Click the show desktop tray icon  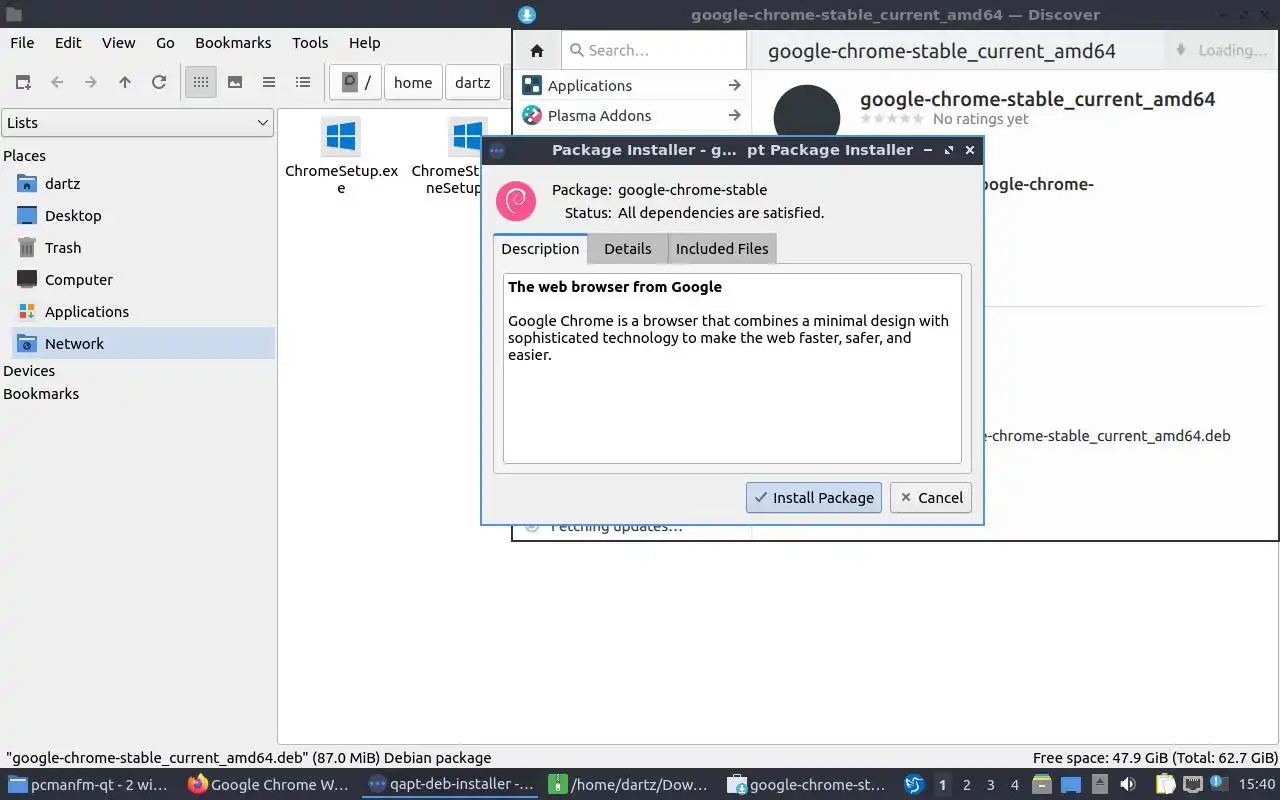[x=1071, y=785]
